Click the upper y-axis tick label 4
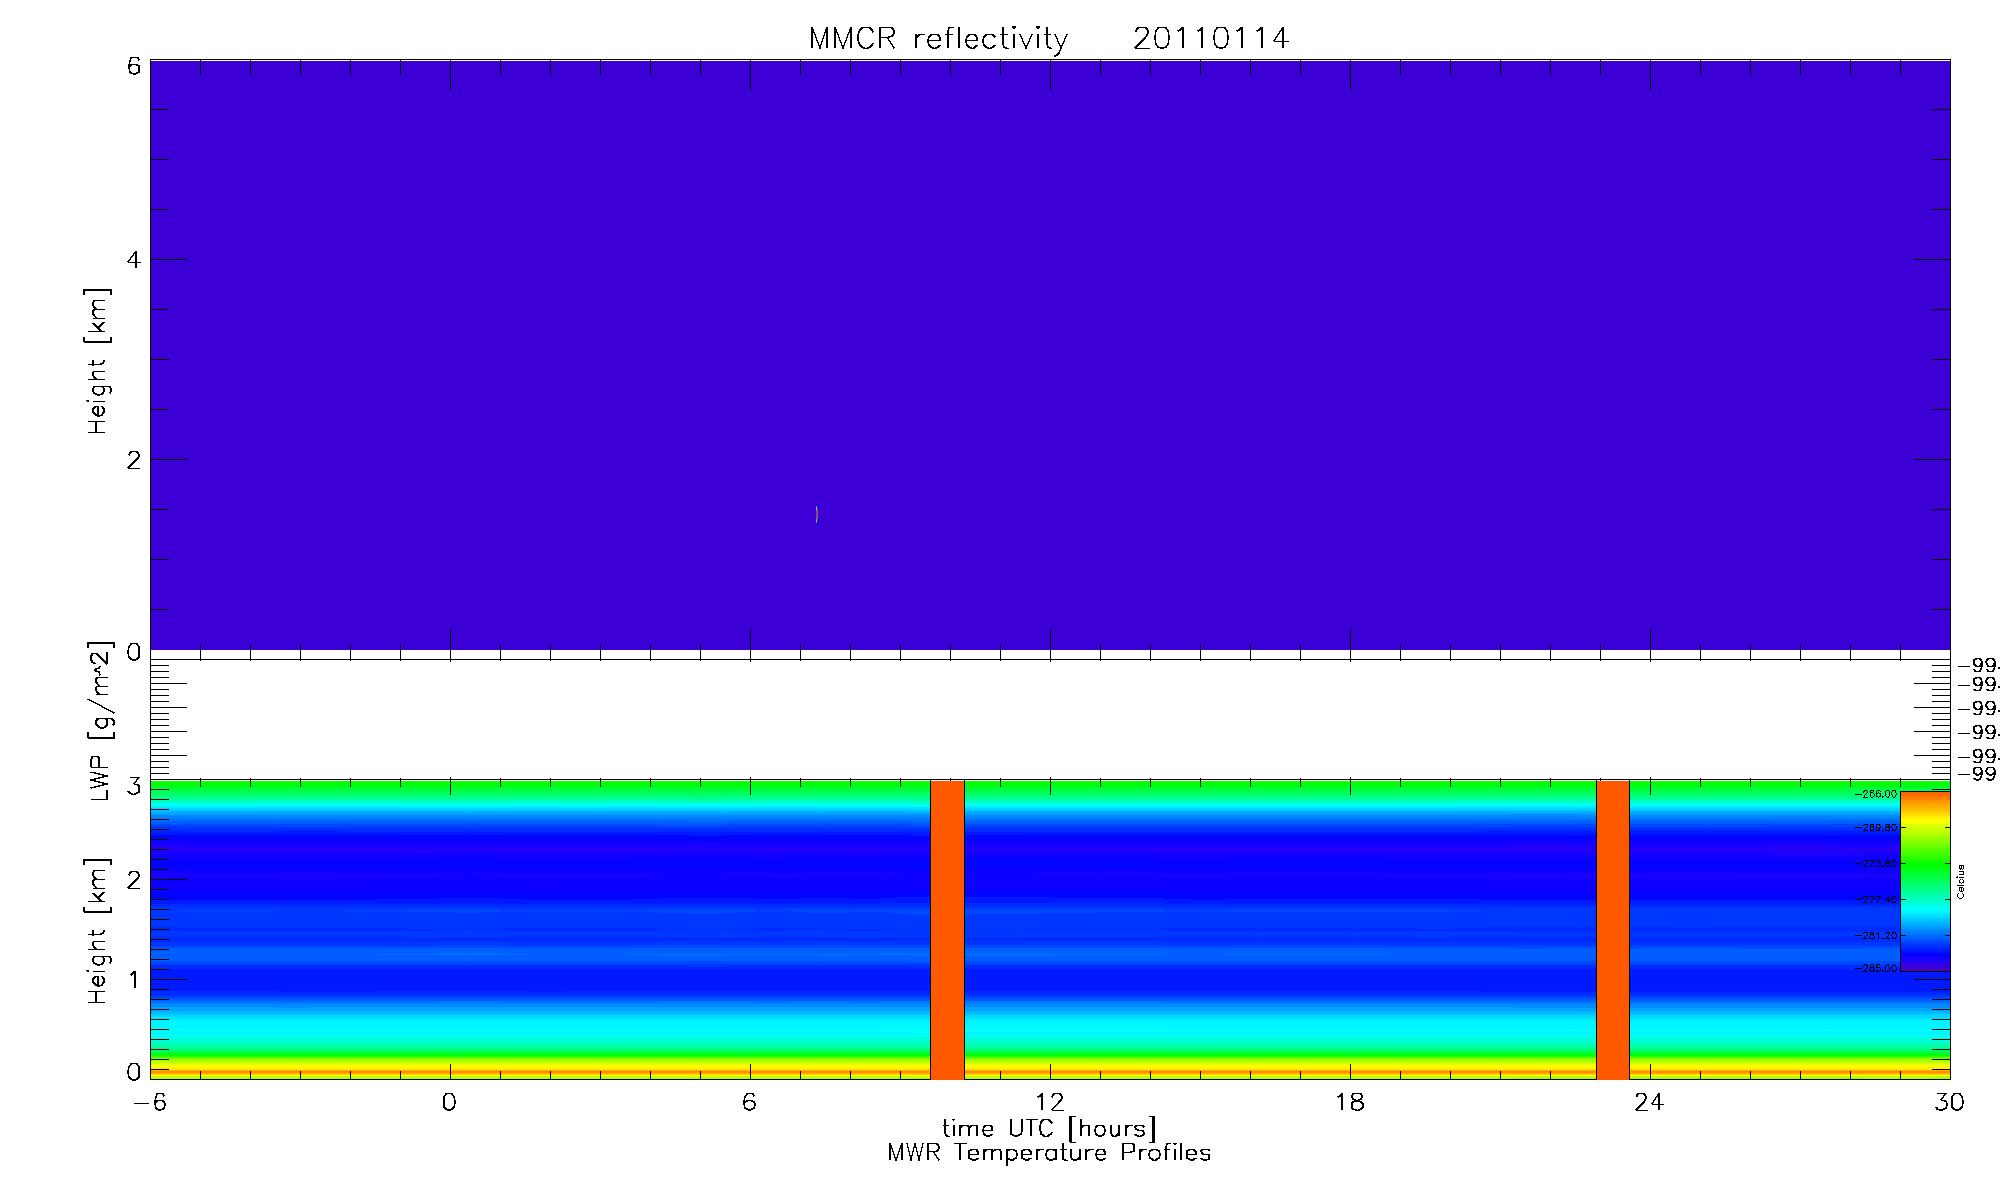 tap(134, 261)
